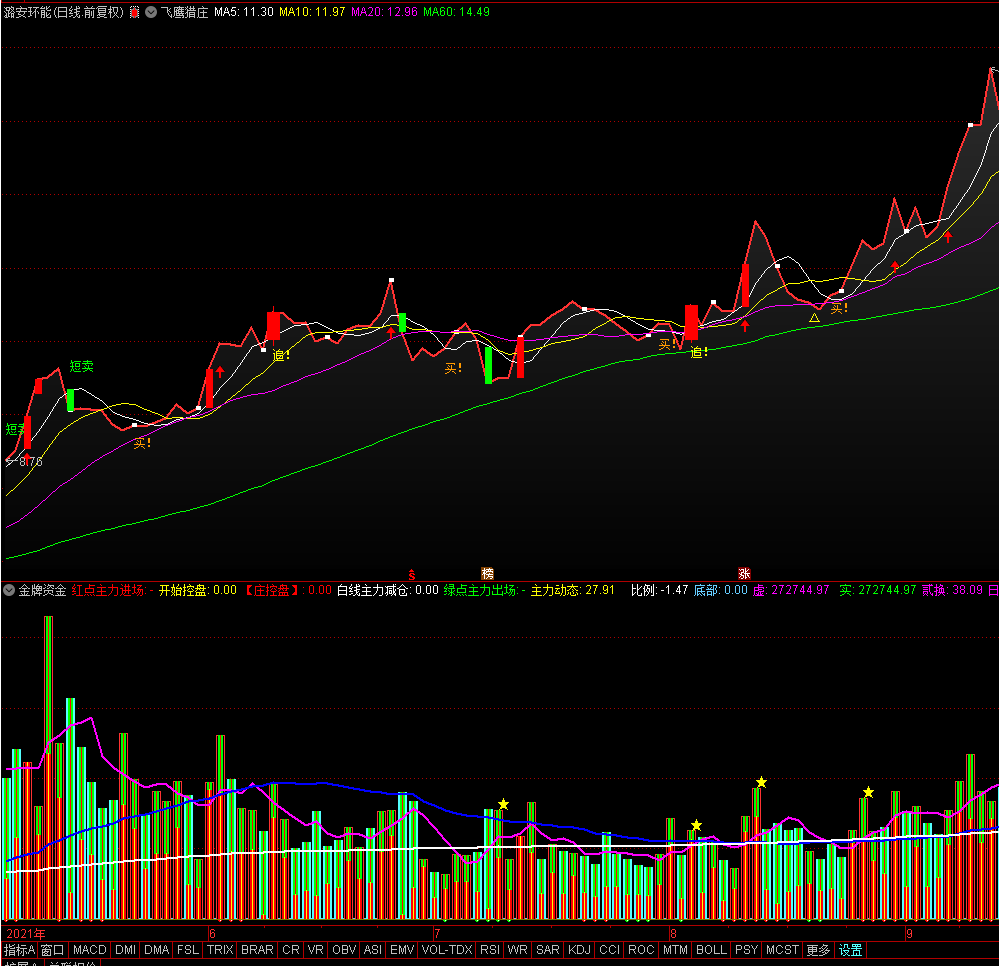This screenshot has width=999, height=966.
Task: Select the KDJ indicator tab
Action: click(579, 950)
